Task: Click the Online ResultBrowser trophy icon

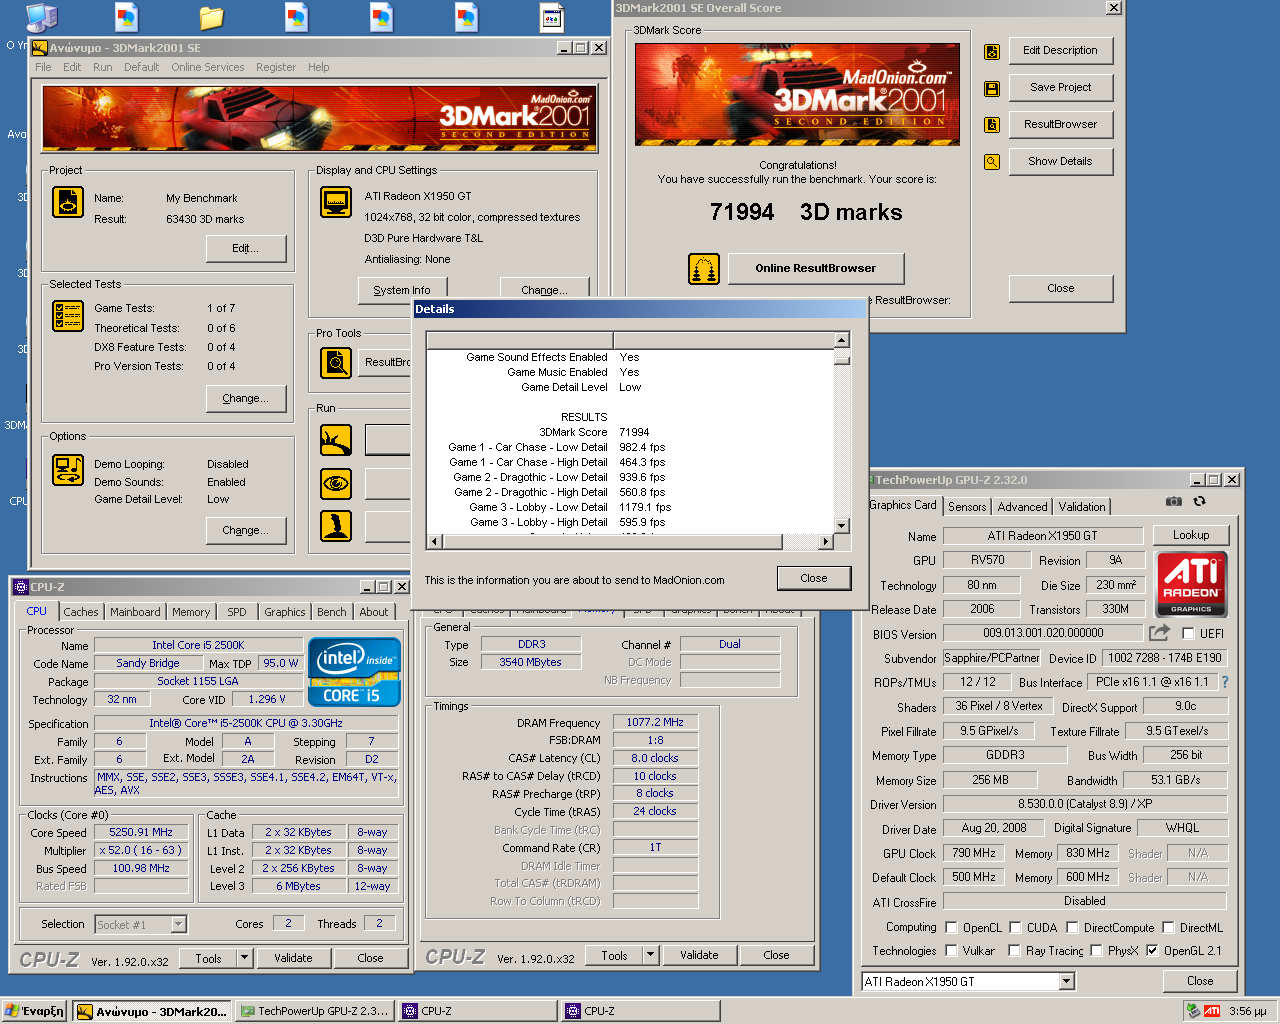Action: [x=704, y=269]
